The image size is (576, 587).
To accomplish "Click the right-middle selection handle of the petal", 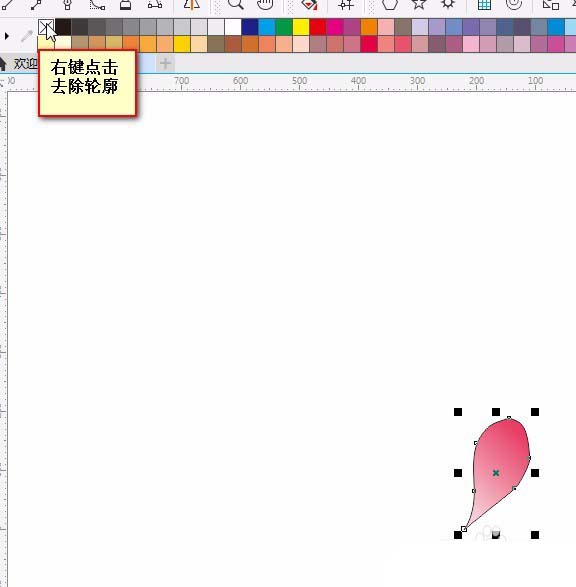I will pyautogui.click(x=535, y=473).
